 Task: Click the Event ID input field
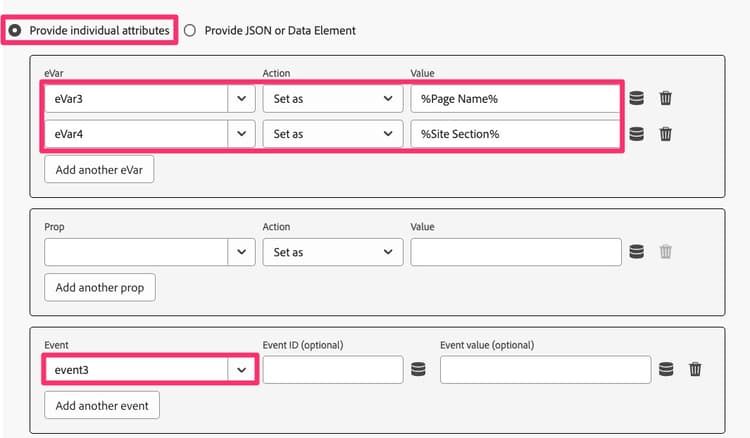(332, 369)
